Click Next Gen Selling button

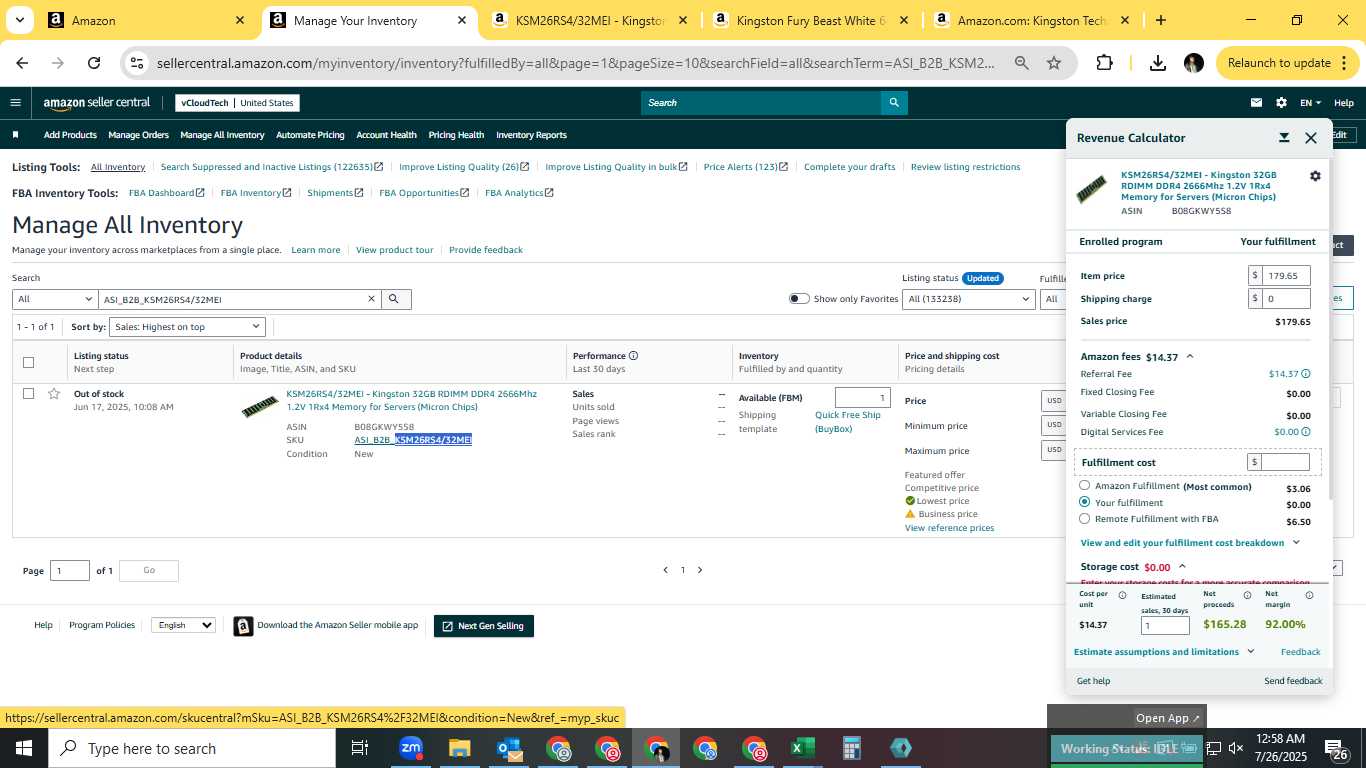tap(483, 626)
